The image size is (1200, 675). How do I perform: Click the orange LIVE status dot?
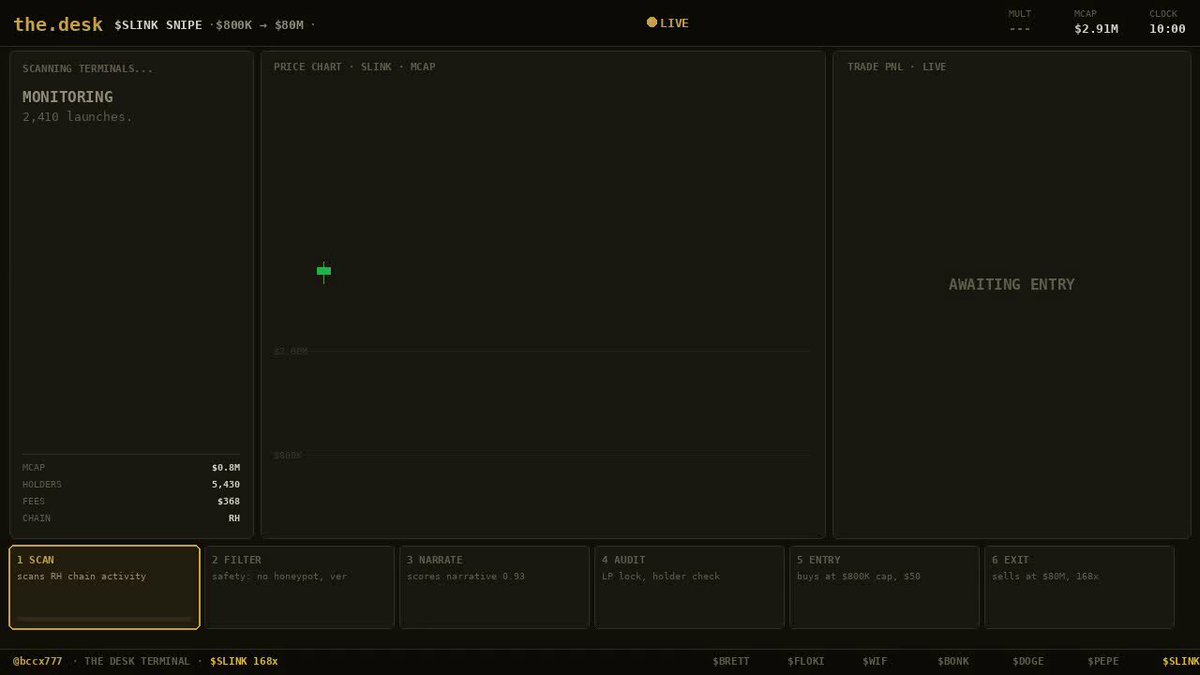[652, 22]
